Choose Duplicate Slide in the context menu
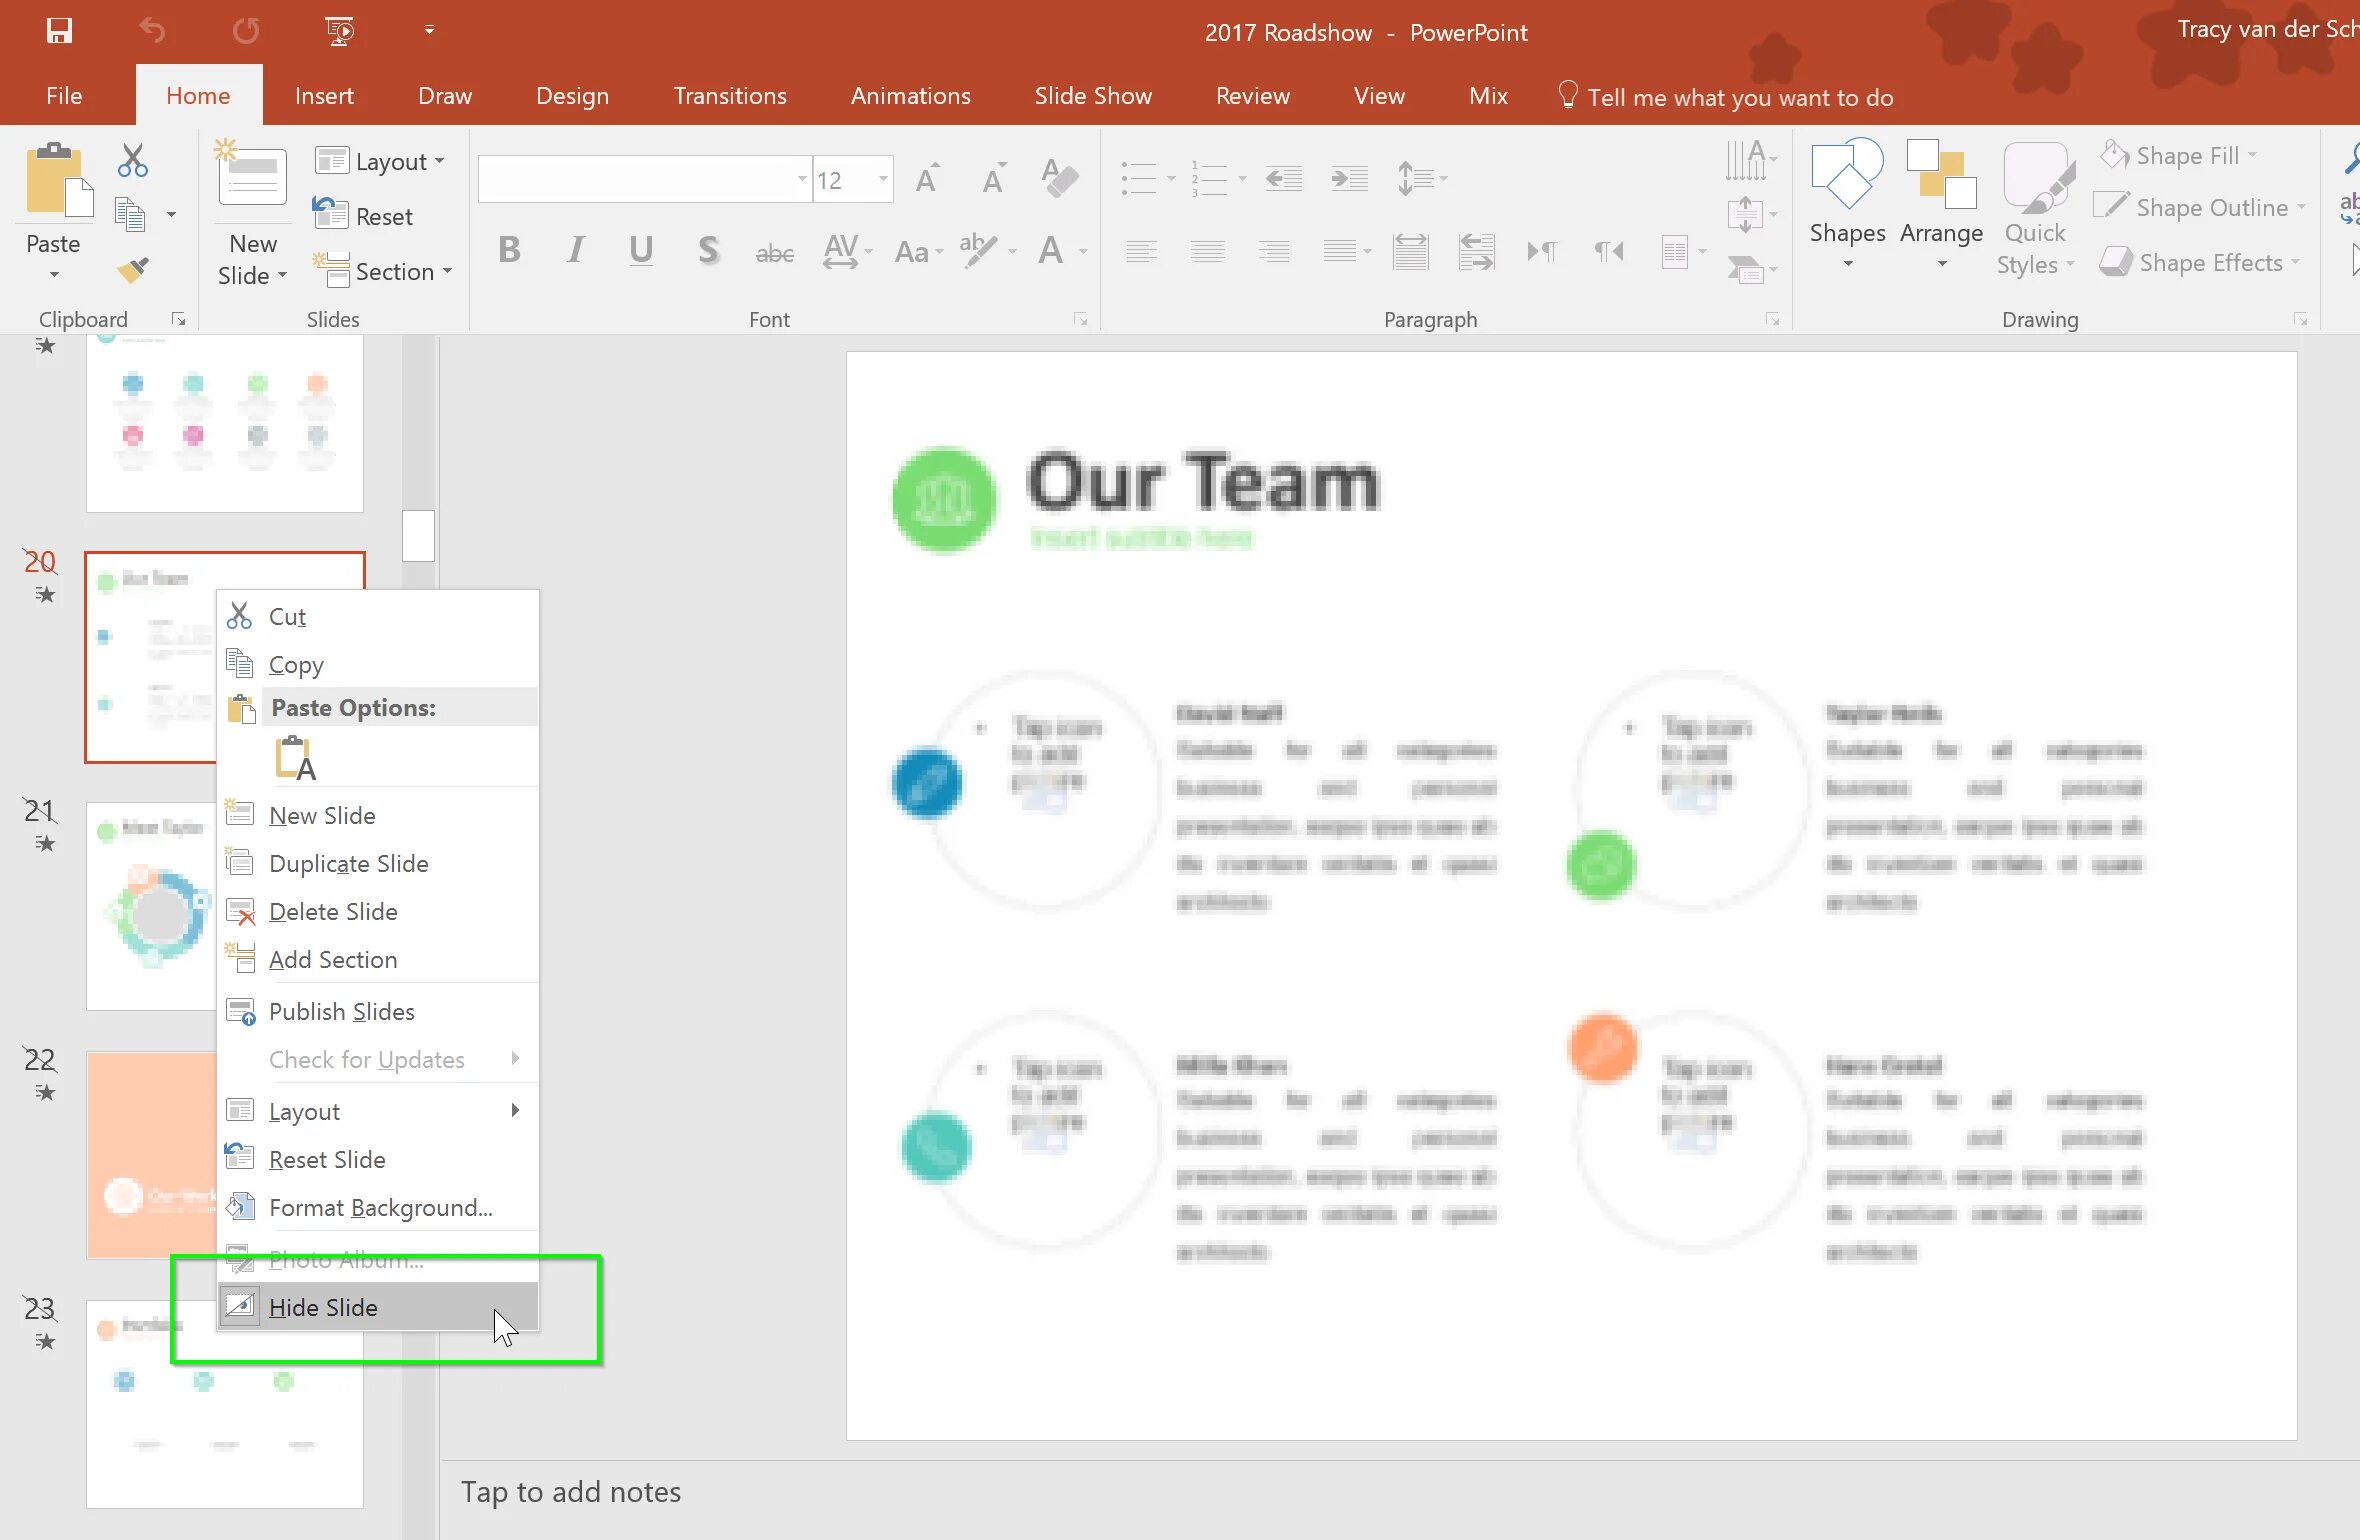The height and width of the screenshot is (1540, 2360). click(348, 863)
